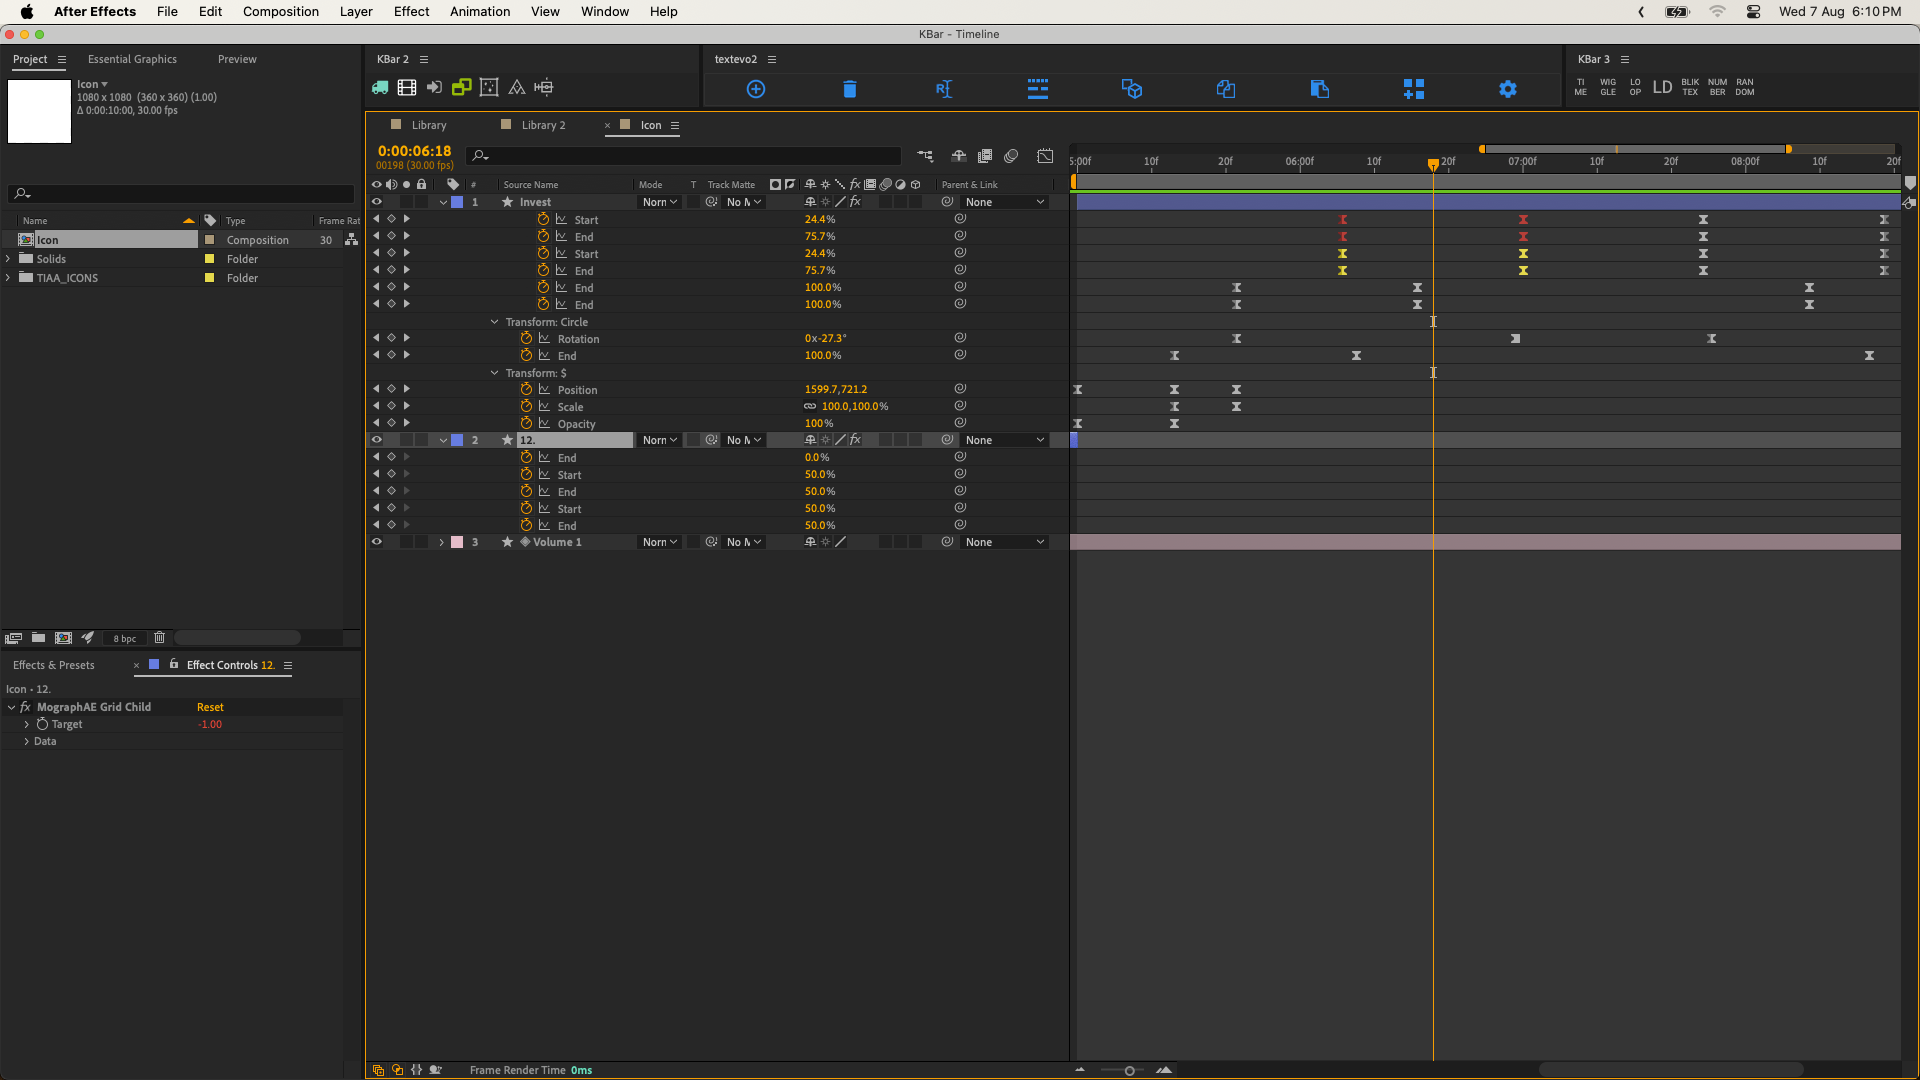Reset the MographAE Grid Child effect
Viewport: 1920px width, 1080px height.
[210, 707]
